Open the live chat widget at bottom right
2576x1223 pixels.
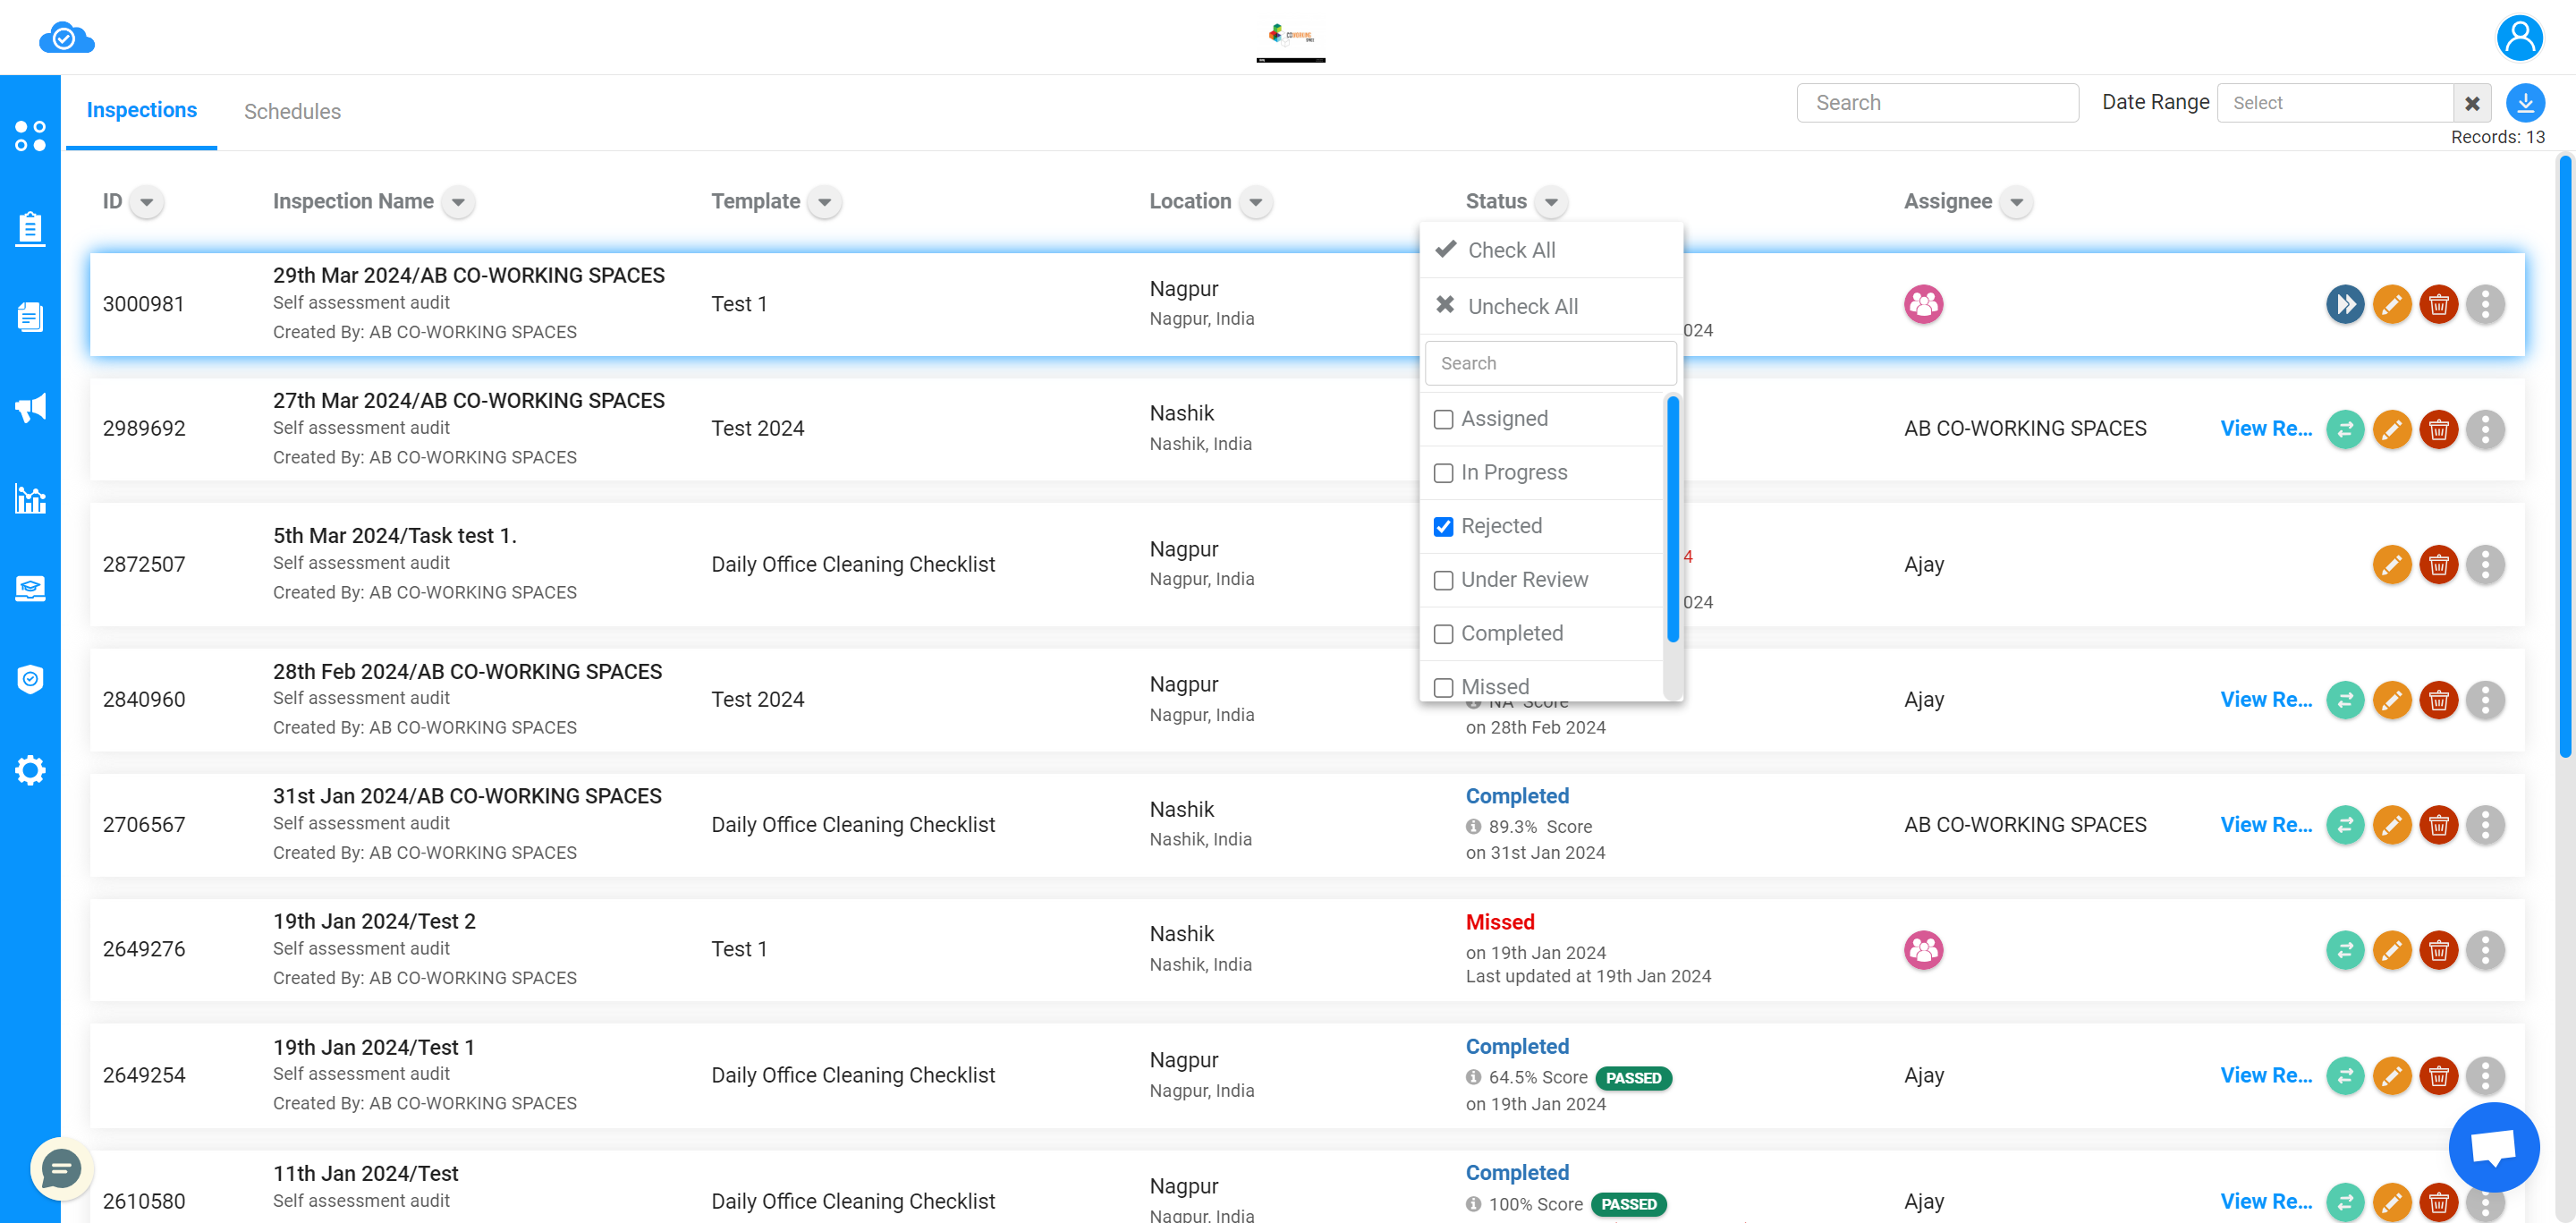(x=2493, y=1147)
